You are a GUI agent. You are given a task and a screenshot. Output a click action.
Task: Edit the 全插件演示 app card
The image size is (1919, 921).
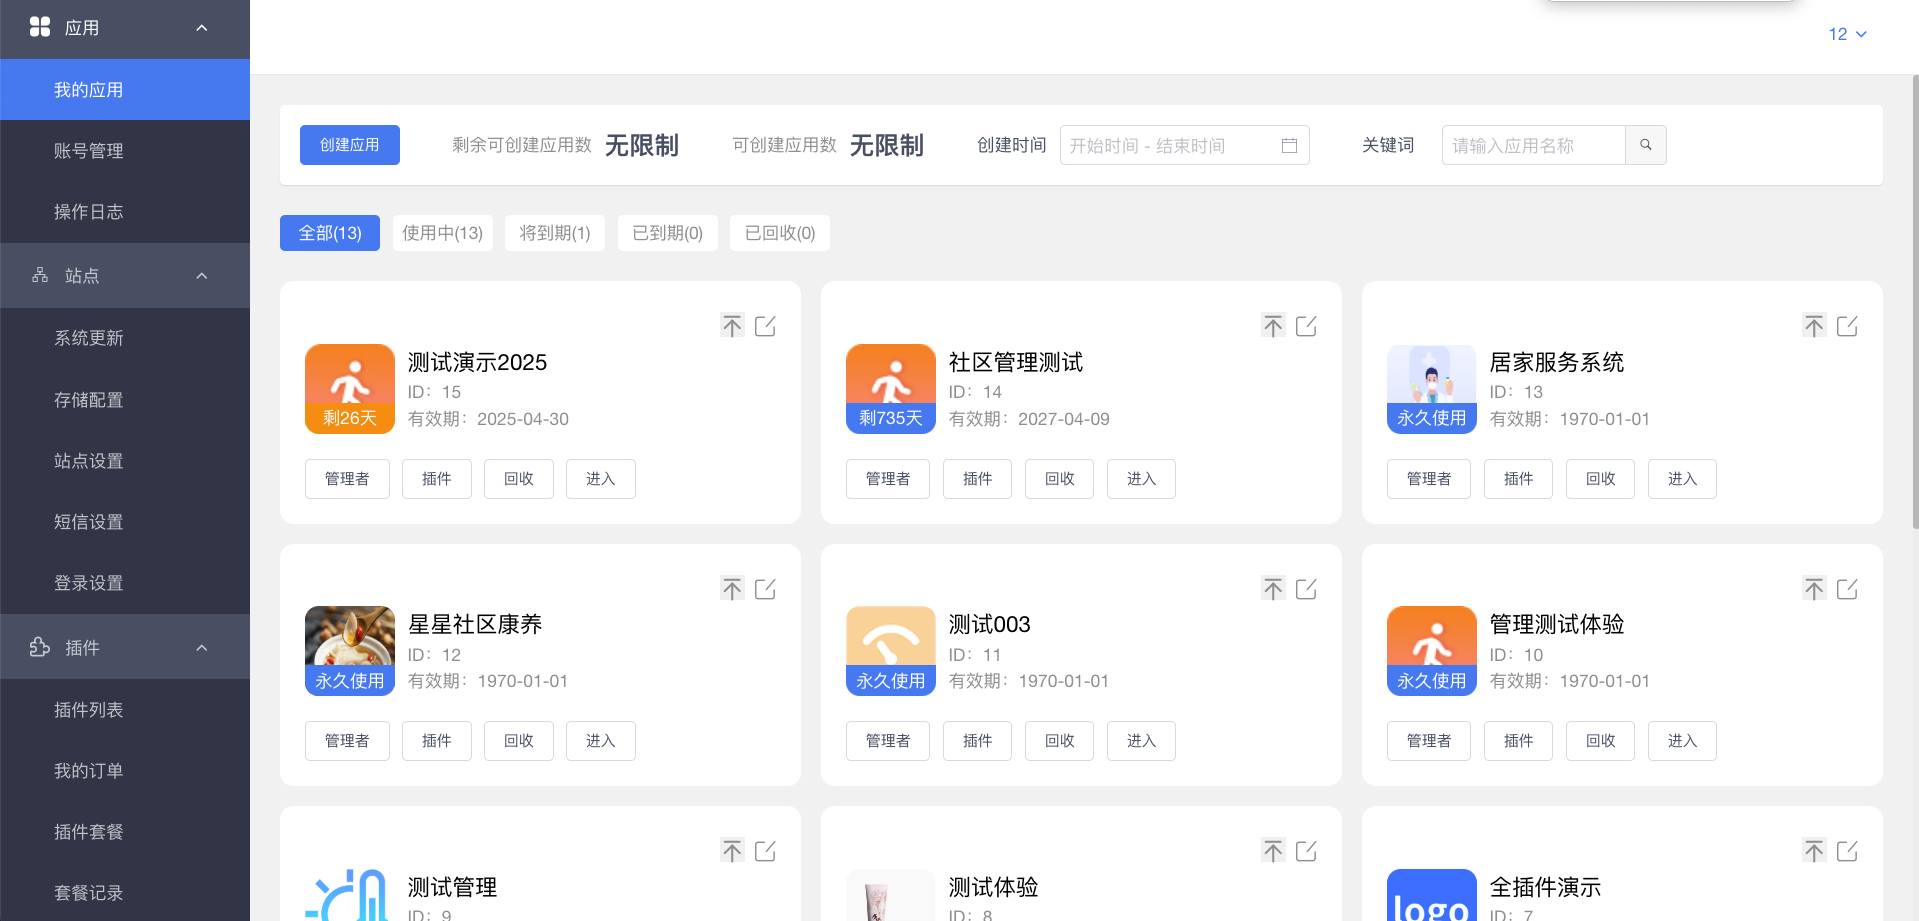(1848, 851)
